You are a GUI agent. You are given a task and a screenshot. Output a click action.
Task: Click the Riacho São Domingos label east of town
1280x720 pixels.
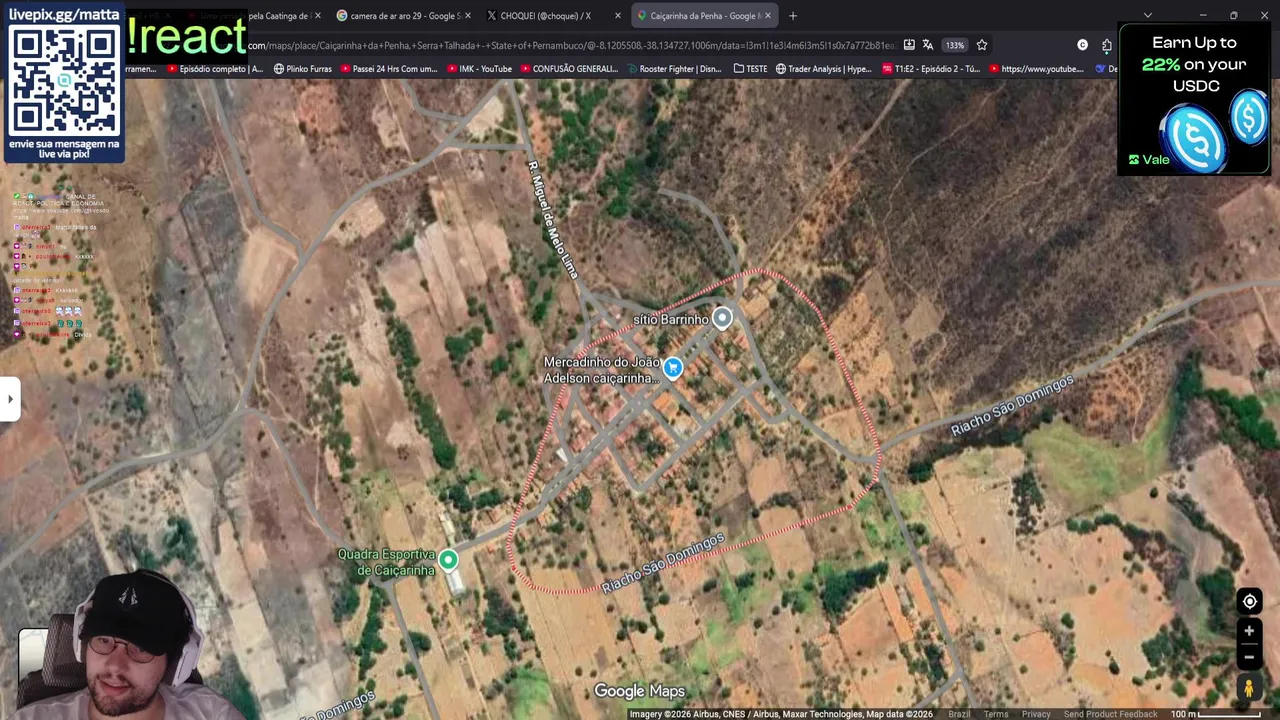[x=1011, y=405]
